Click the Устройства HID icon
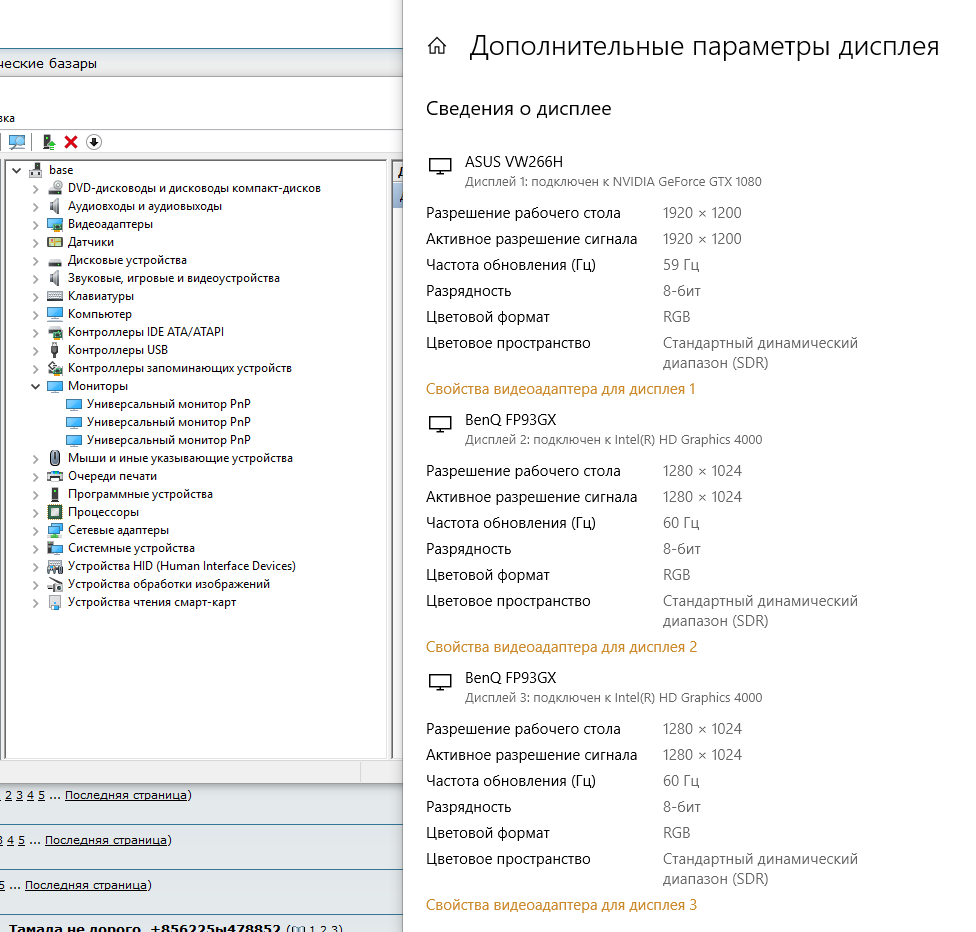This screenshot has width=976, height=932. pyautogui.click(x=55, y=566)
